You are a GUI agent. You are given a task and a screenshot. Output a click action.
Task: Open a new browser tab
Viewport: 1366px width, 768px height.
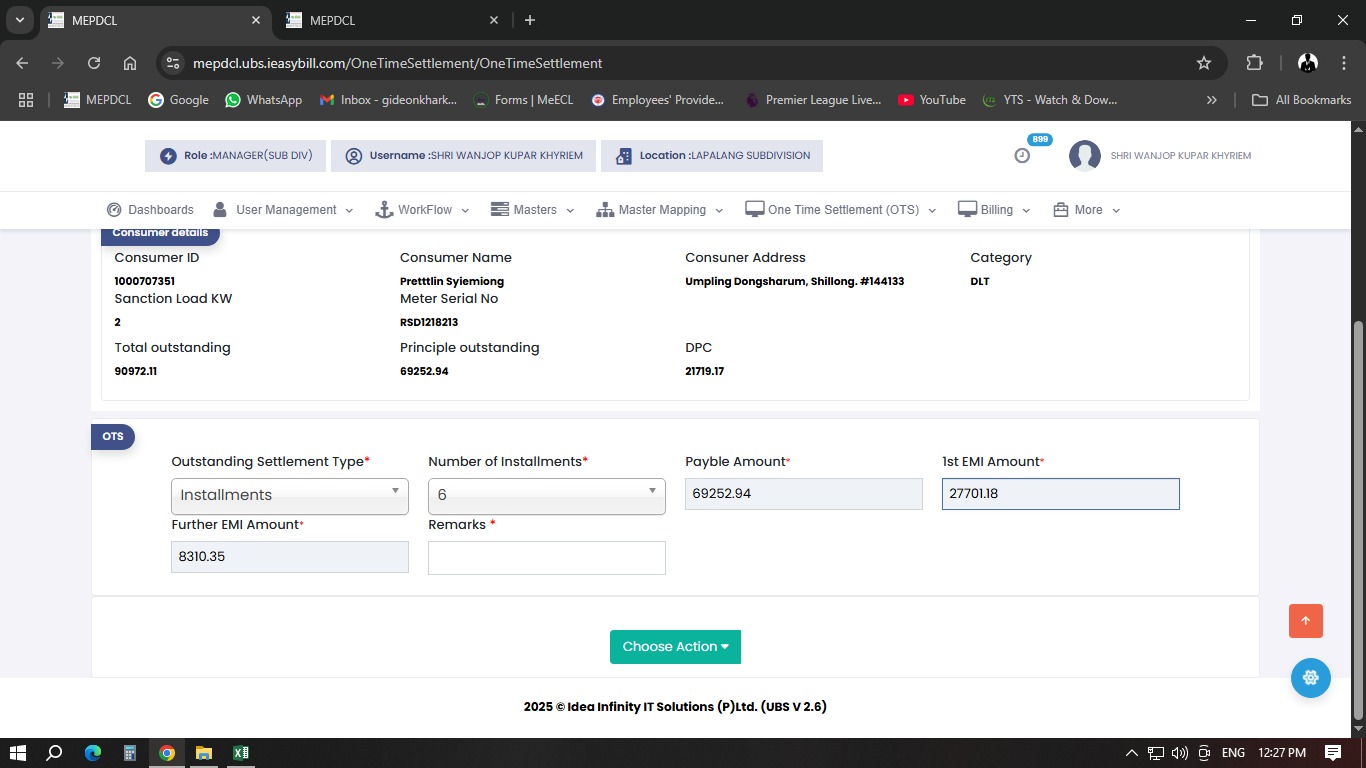pyautogui.click(x=530, y=20)
